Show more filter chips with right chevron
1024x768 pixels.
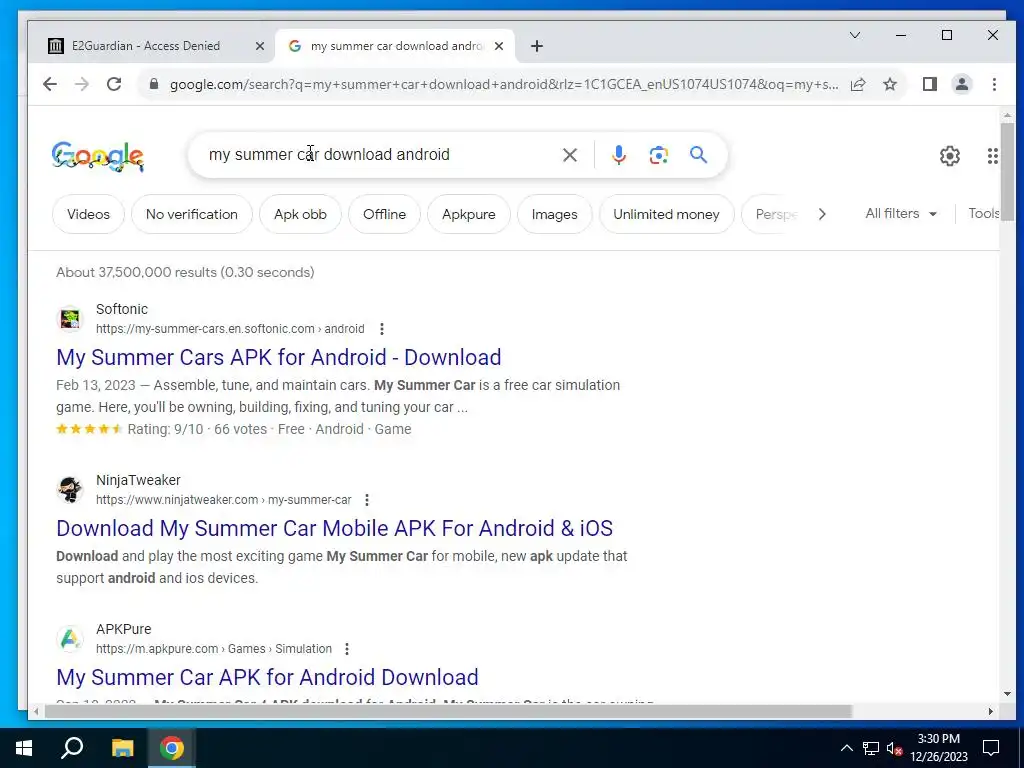point(822,214)
